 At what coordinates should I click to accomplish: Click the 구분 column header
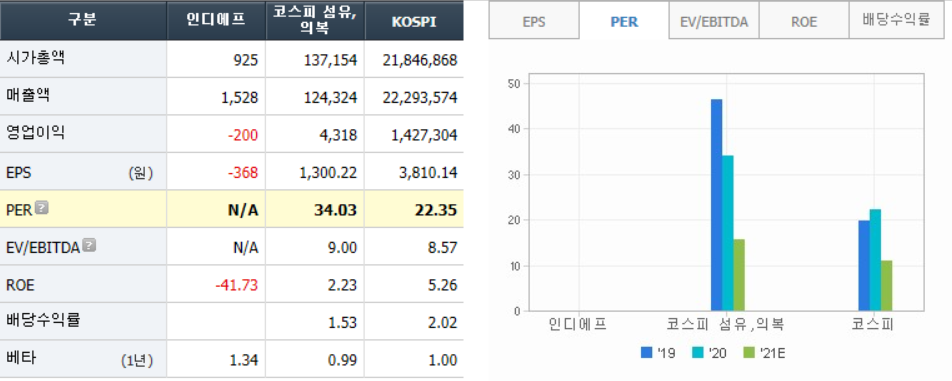pyautogui.click(x=83, y=20)
